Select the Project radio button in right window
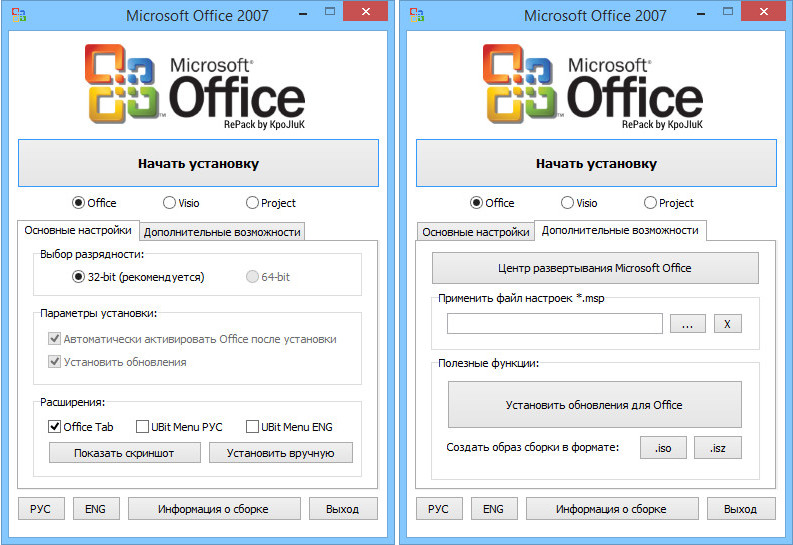 click(x=650, y=203)
